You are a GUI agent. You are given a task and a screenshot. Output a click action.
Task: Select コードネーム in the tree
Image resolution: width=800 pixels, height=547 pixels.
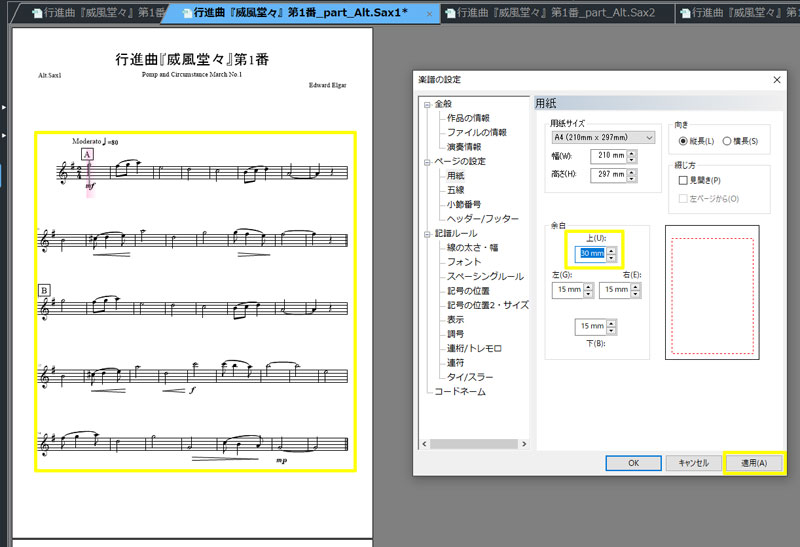coord(460,392)
